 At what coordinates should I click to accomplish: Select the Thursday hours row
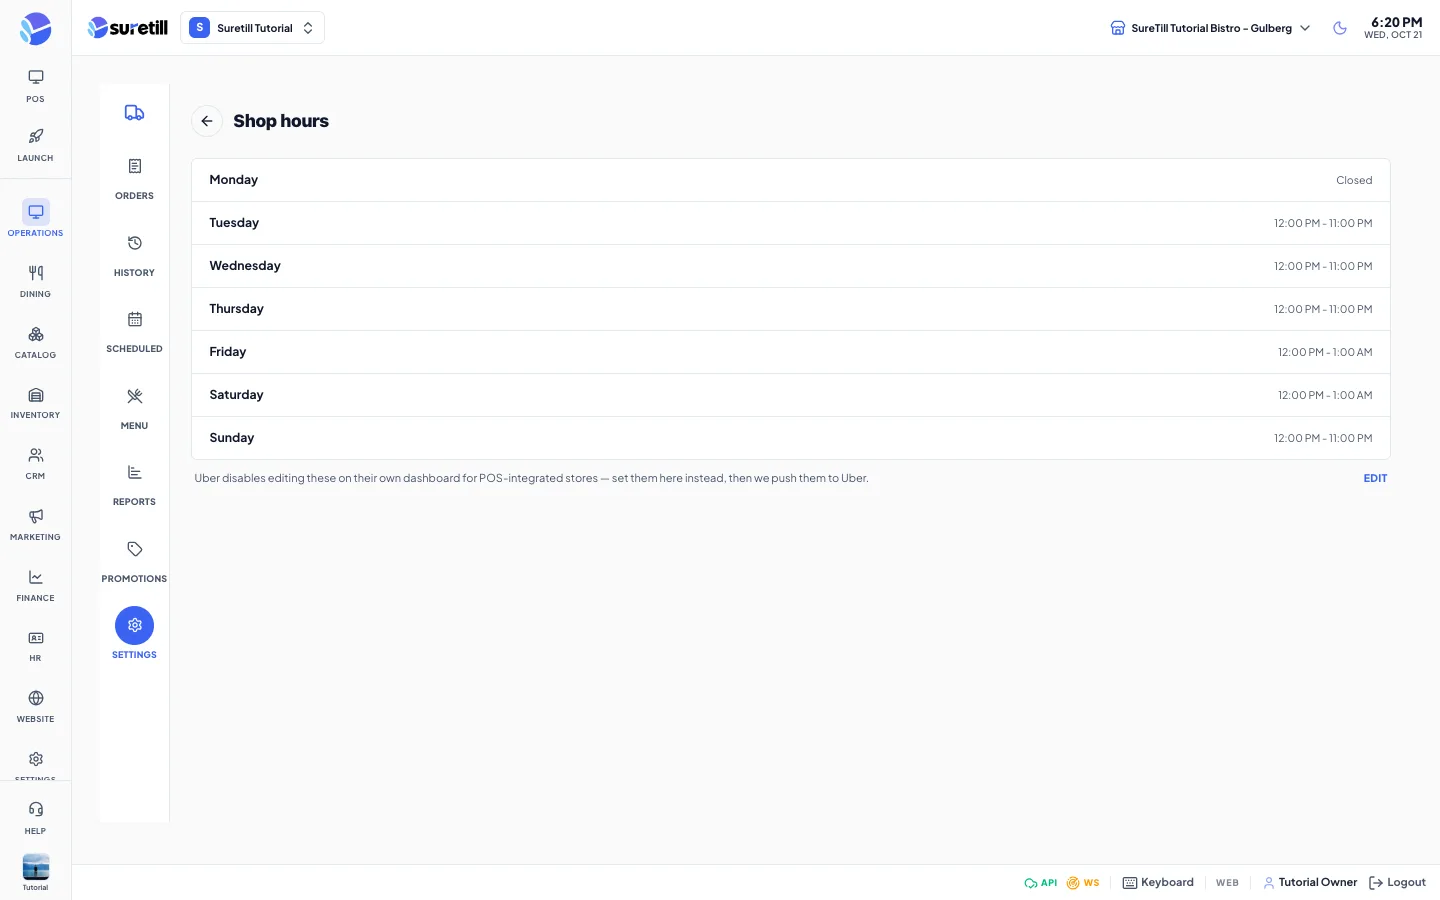point(790,309)
